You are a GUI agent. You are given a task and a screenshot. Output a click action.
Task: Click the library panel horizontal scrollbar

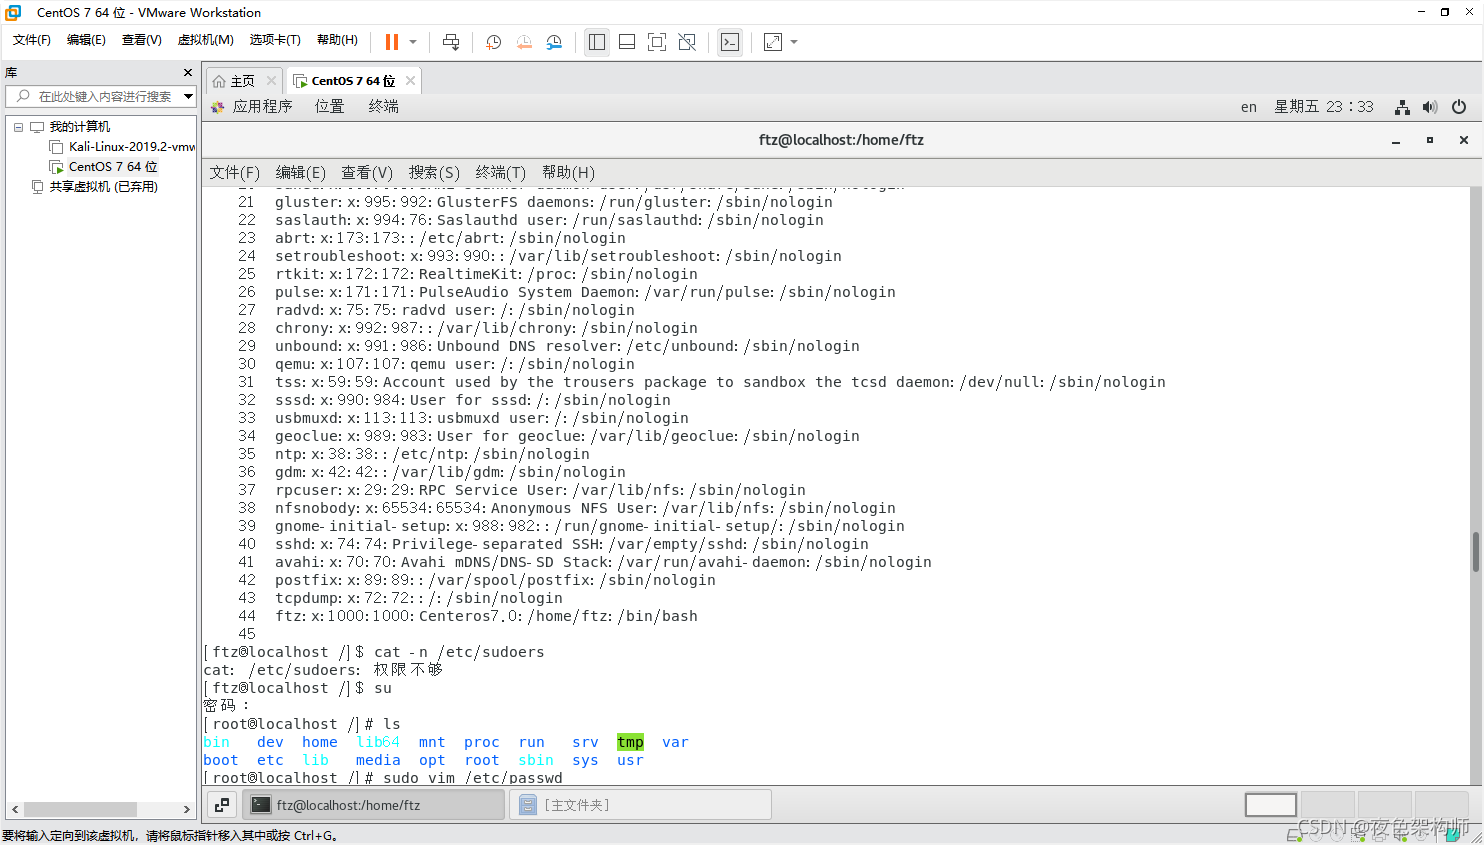pos(80,809)
